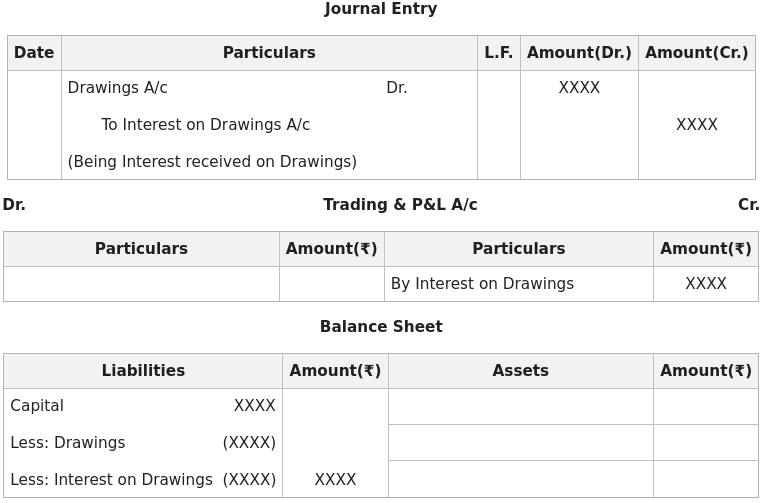The height and width of the screenshot is (503, 763).
Task: Click the L.F. column header
Action: click(x=499, y=53)
